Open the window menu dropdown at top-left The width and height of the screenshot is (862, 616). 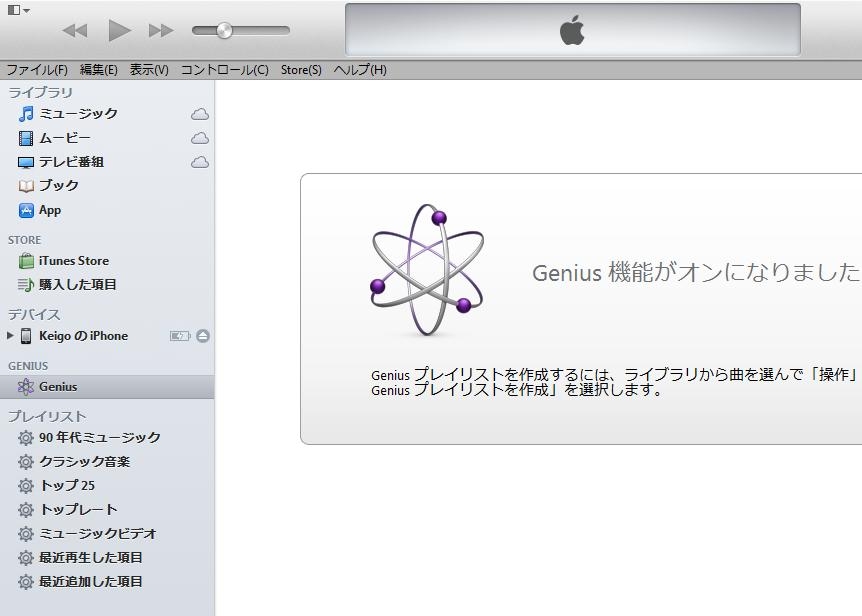pyautogui.click(x=19, y=10)
